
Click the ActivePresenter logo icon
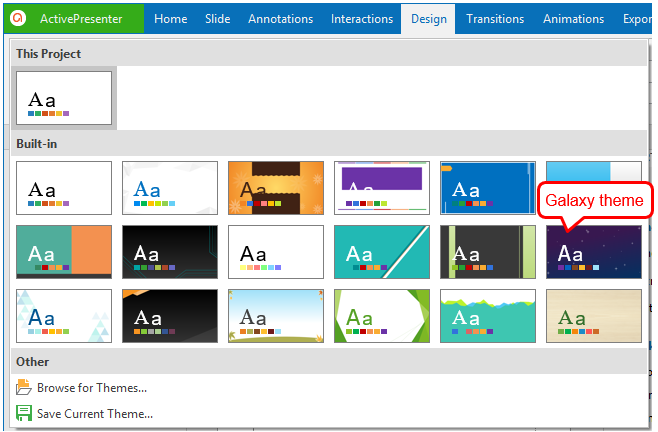(x=18, y=18)
